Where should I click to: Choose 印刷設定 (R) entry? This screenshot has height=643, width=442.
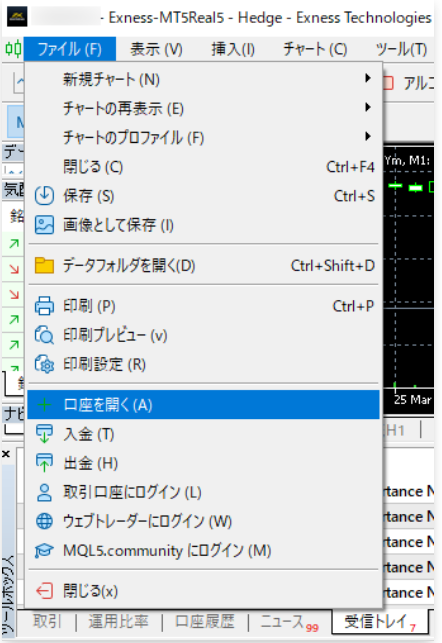tap(203, 364)
